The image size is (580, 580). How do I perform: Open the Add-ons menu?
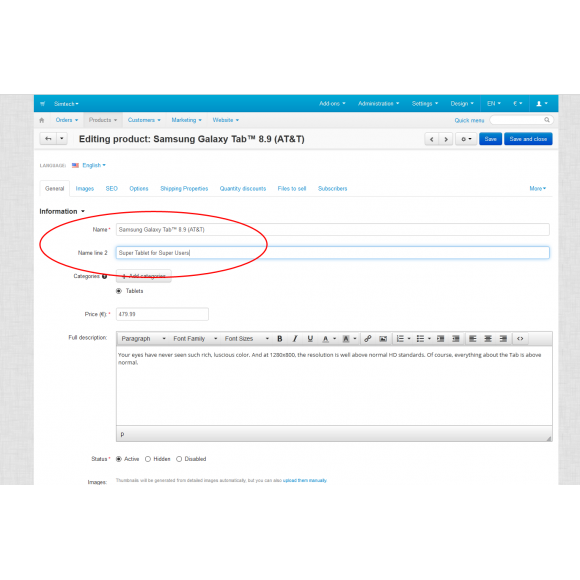click(x=332, y=104)
